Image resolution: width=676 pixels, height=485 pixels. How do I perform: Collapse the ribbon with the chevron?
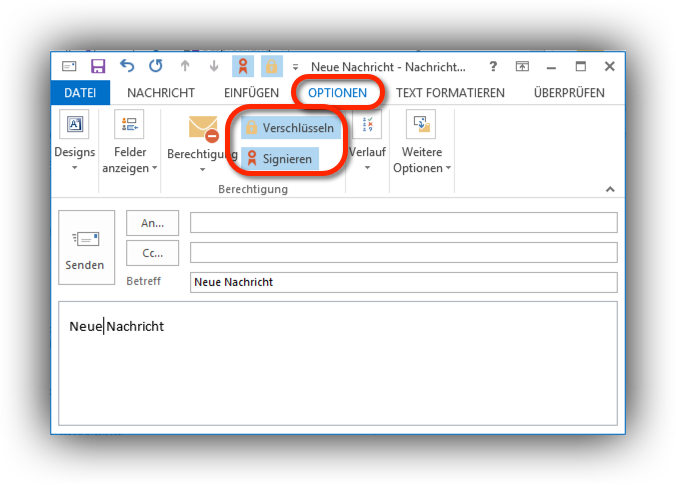pyautogui.click(x=610, y=189)
